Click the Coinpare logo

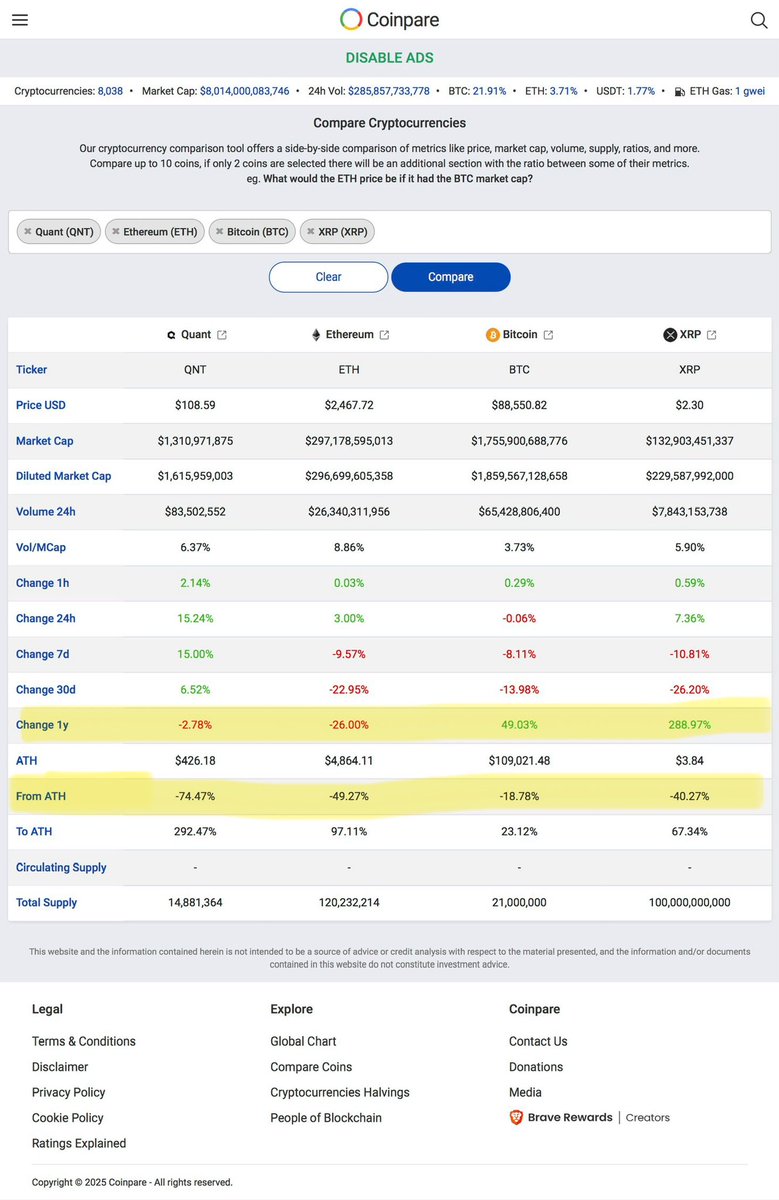pyautogui.click(x=389, y=19)
